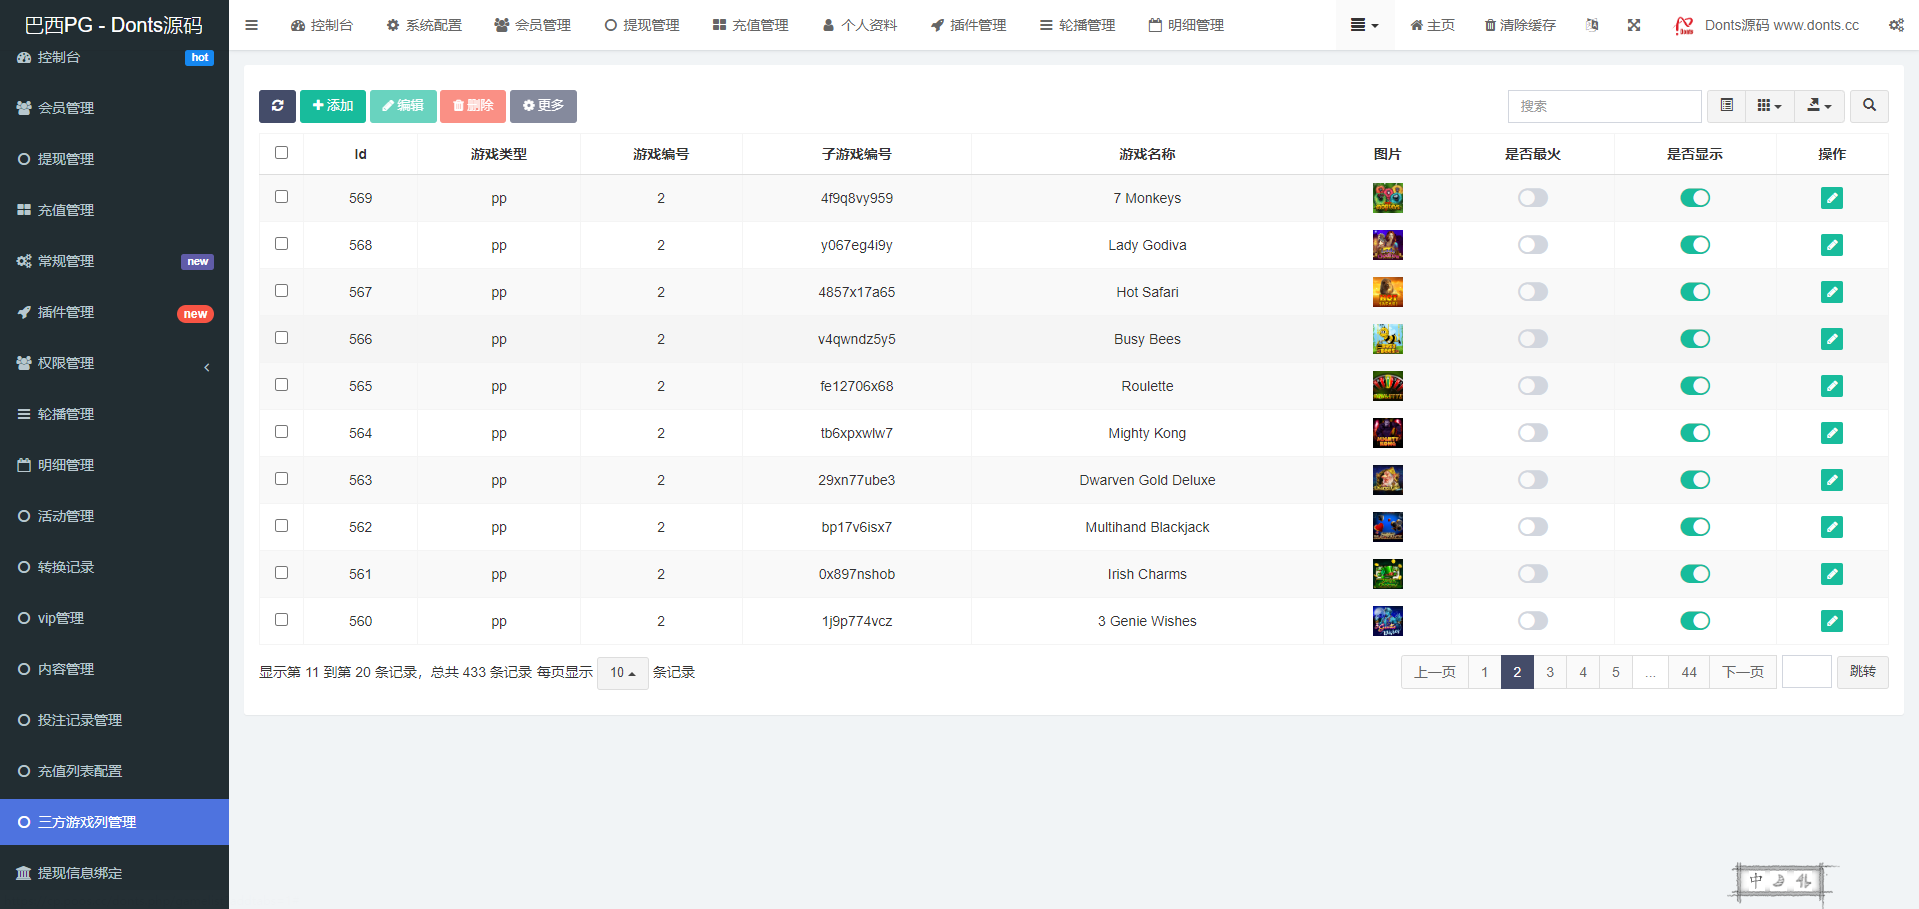Focus the 搜索 search input field
The height and width of the screenshot is (909, 1919).
[1604, 106]
